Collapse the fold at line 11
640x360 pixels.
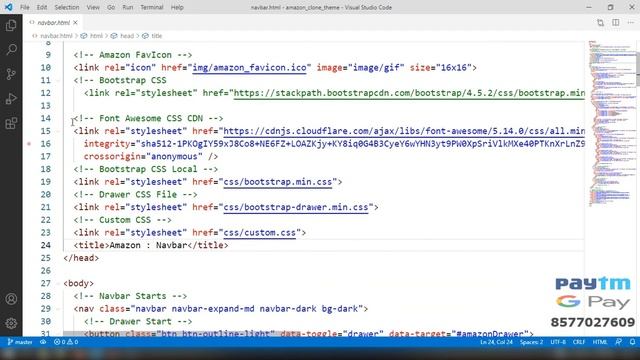coord(58,80)
